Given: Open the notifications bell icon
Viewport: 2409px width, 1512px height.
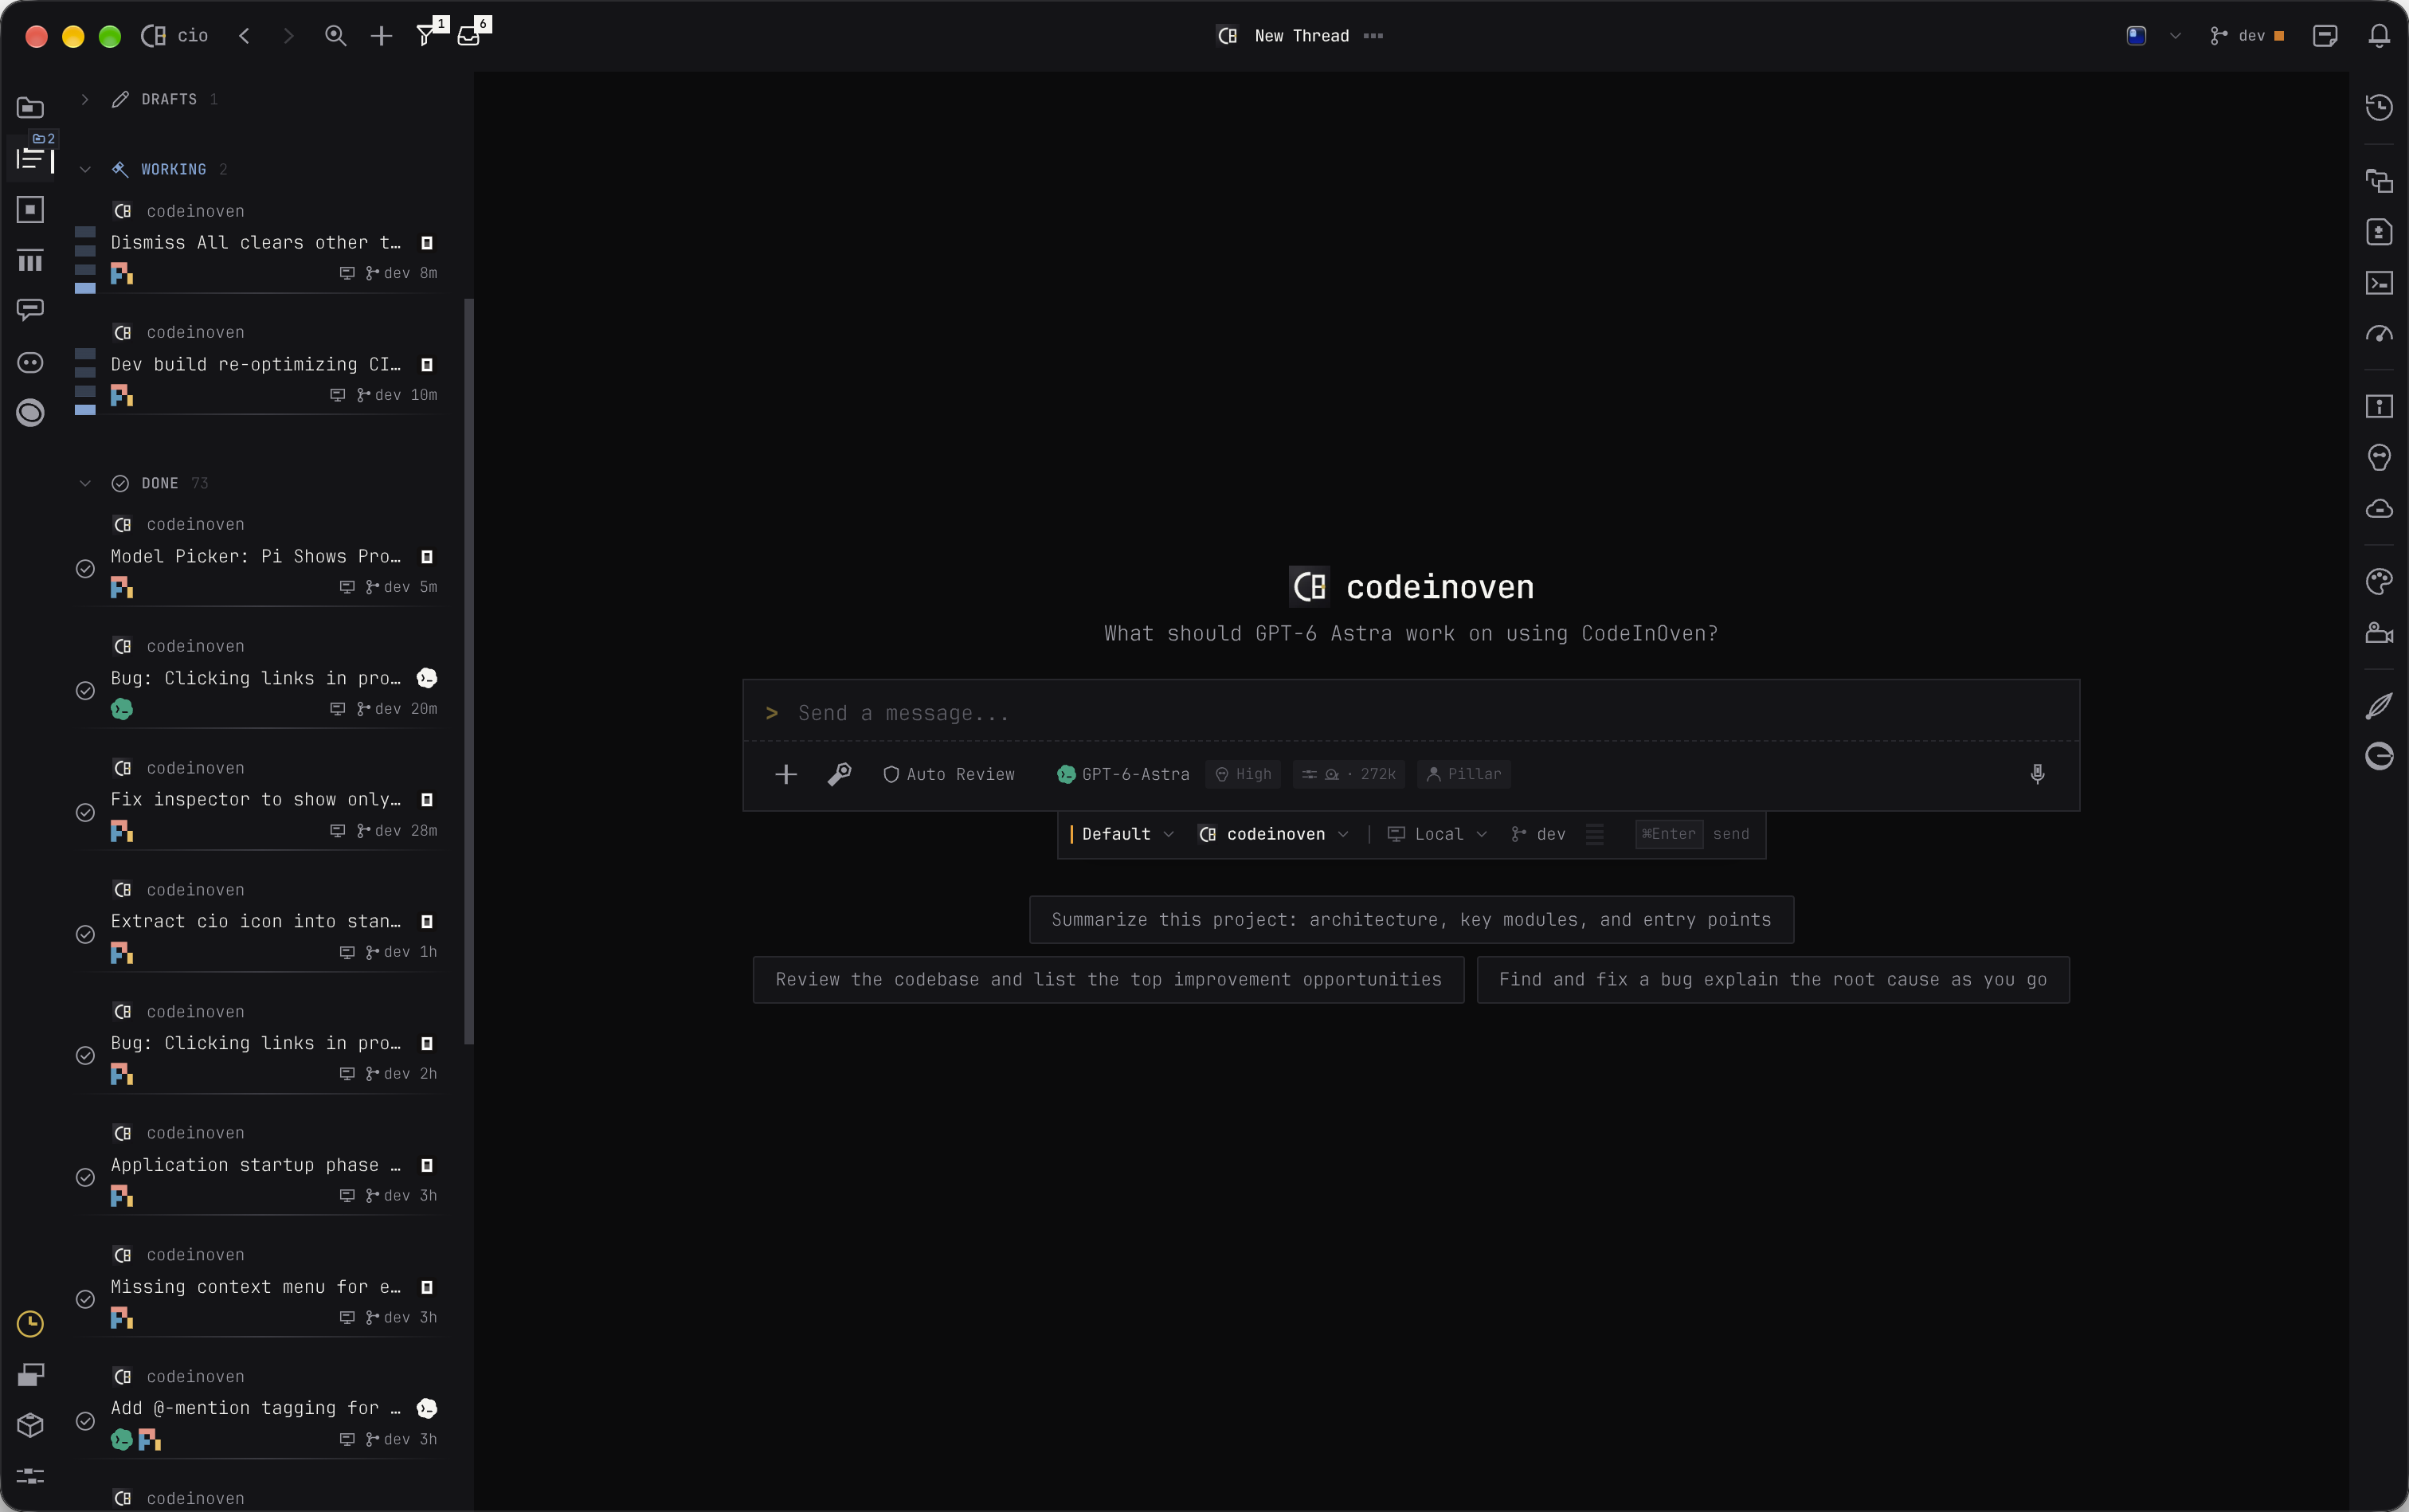Looking at the screenshot, I should point(2379,36).
